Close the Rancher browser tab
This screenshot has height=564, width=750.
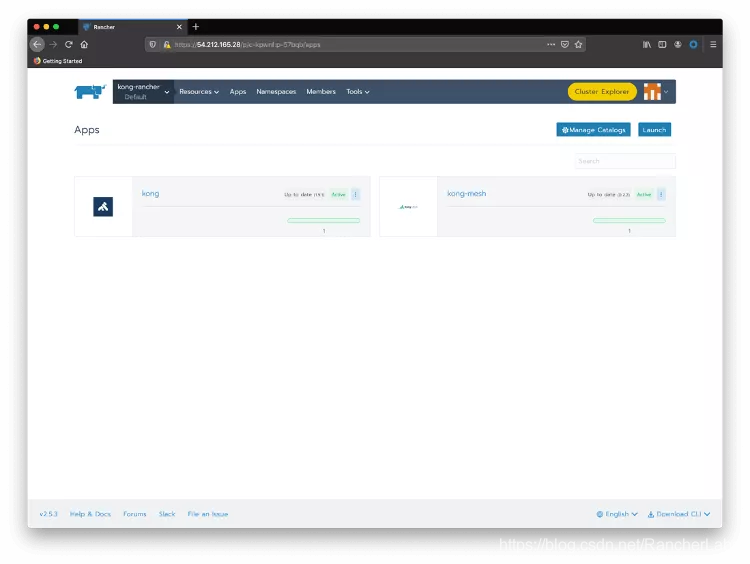coord(179,27)
